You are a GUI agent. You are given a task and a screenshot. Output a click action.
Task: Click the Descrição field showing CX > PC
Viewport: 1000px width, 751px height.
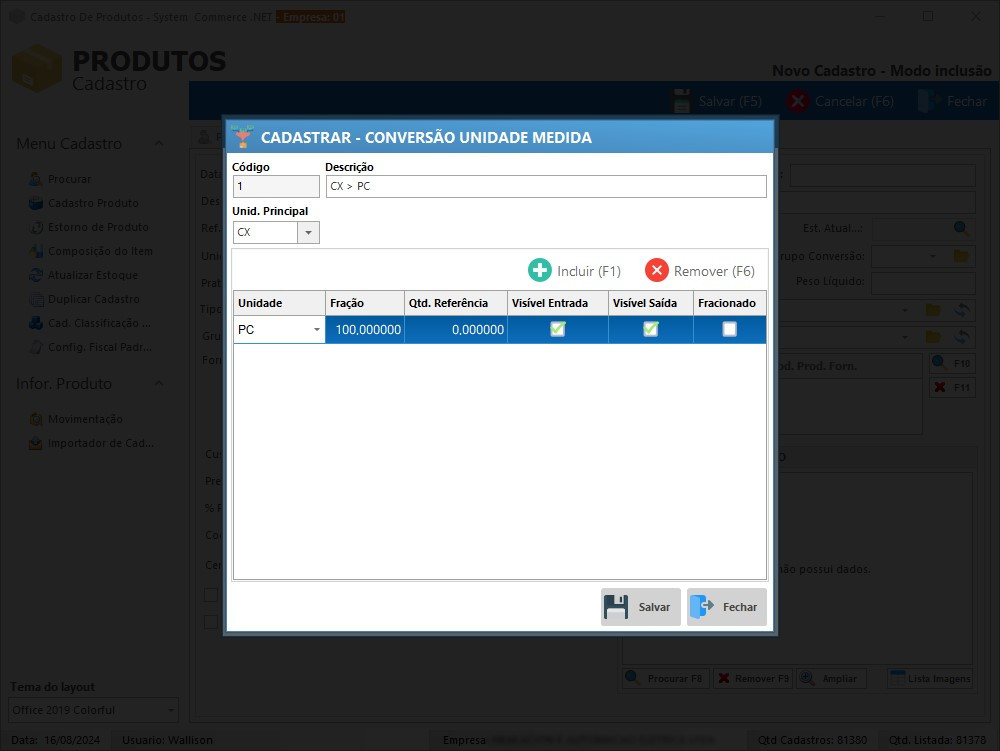(545, 186)
